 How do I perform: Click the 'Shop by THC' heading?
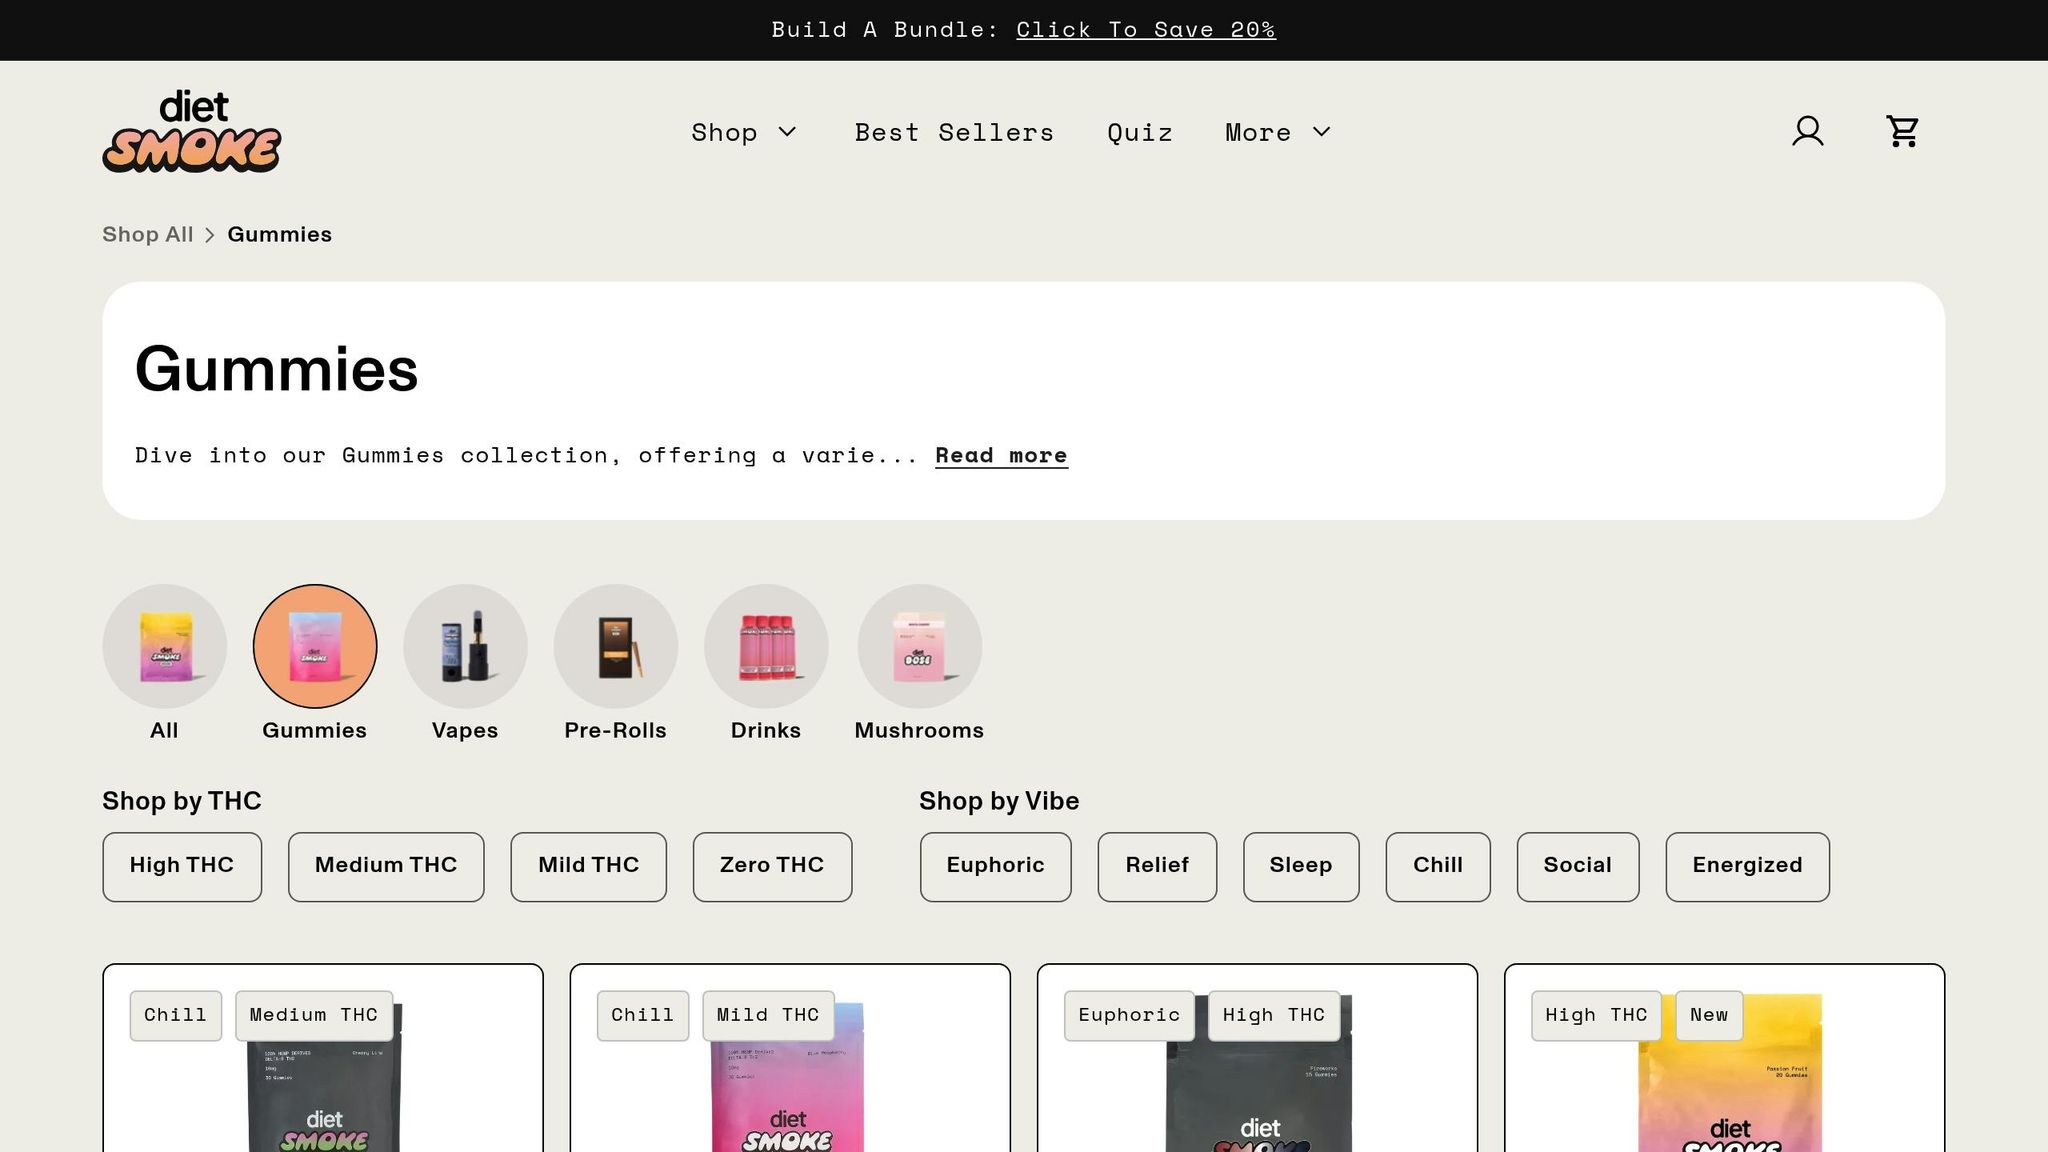[x=182, y=801]
